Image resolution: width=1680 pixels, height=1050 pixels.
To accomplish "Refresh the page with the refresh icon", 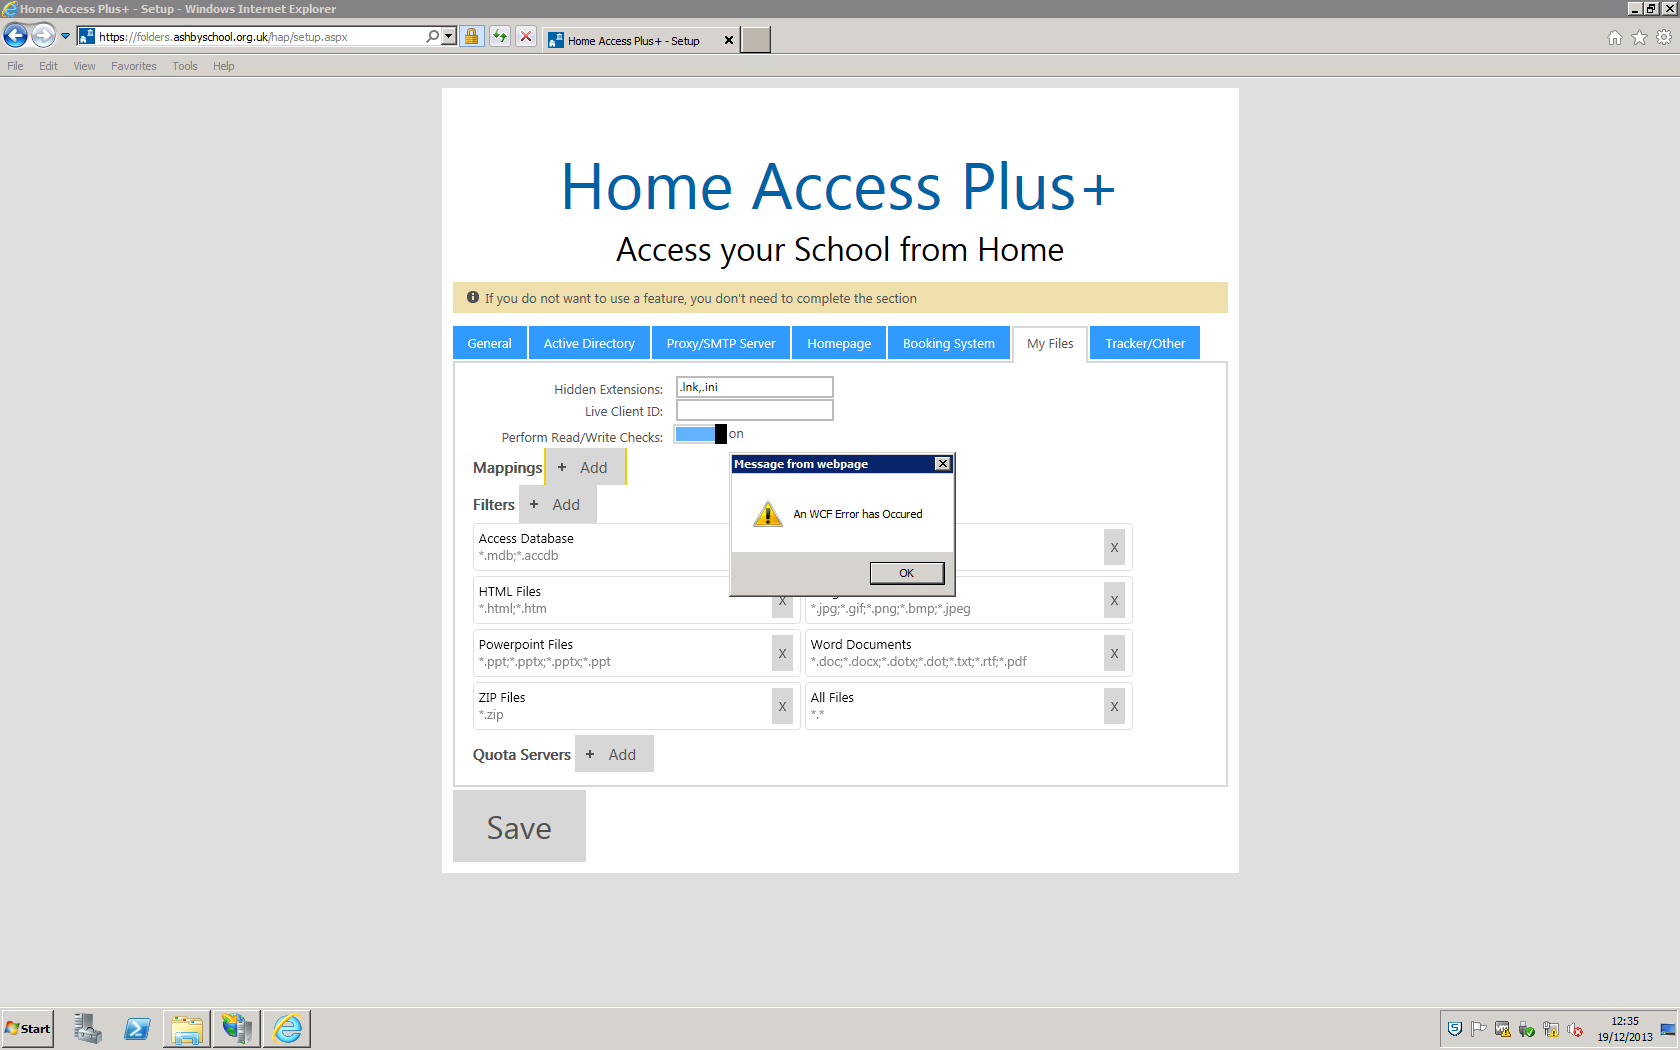I will pos(499,36).
